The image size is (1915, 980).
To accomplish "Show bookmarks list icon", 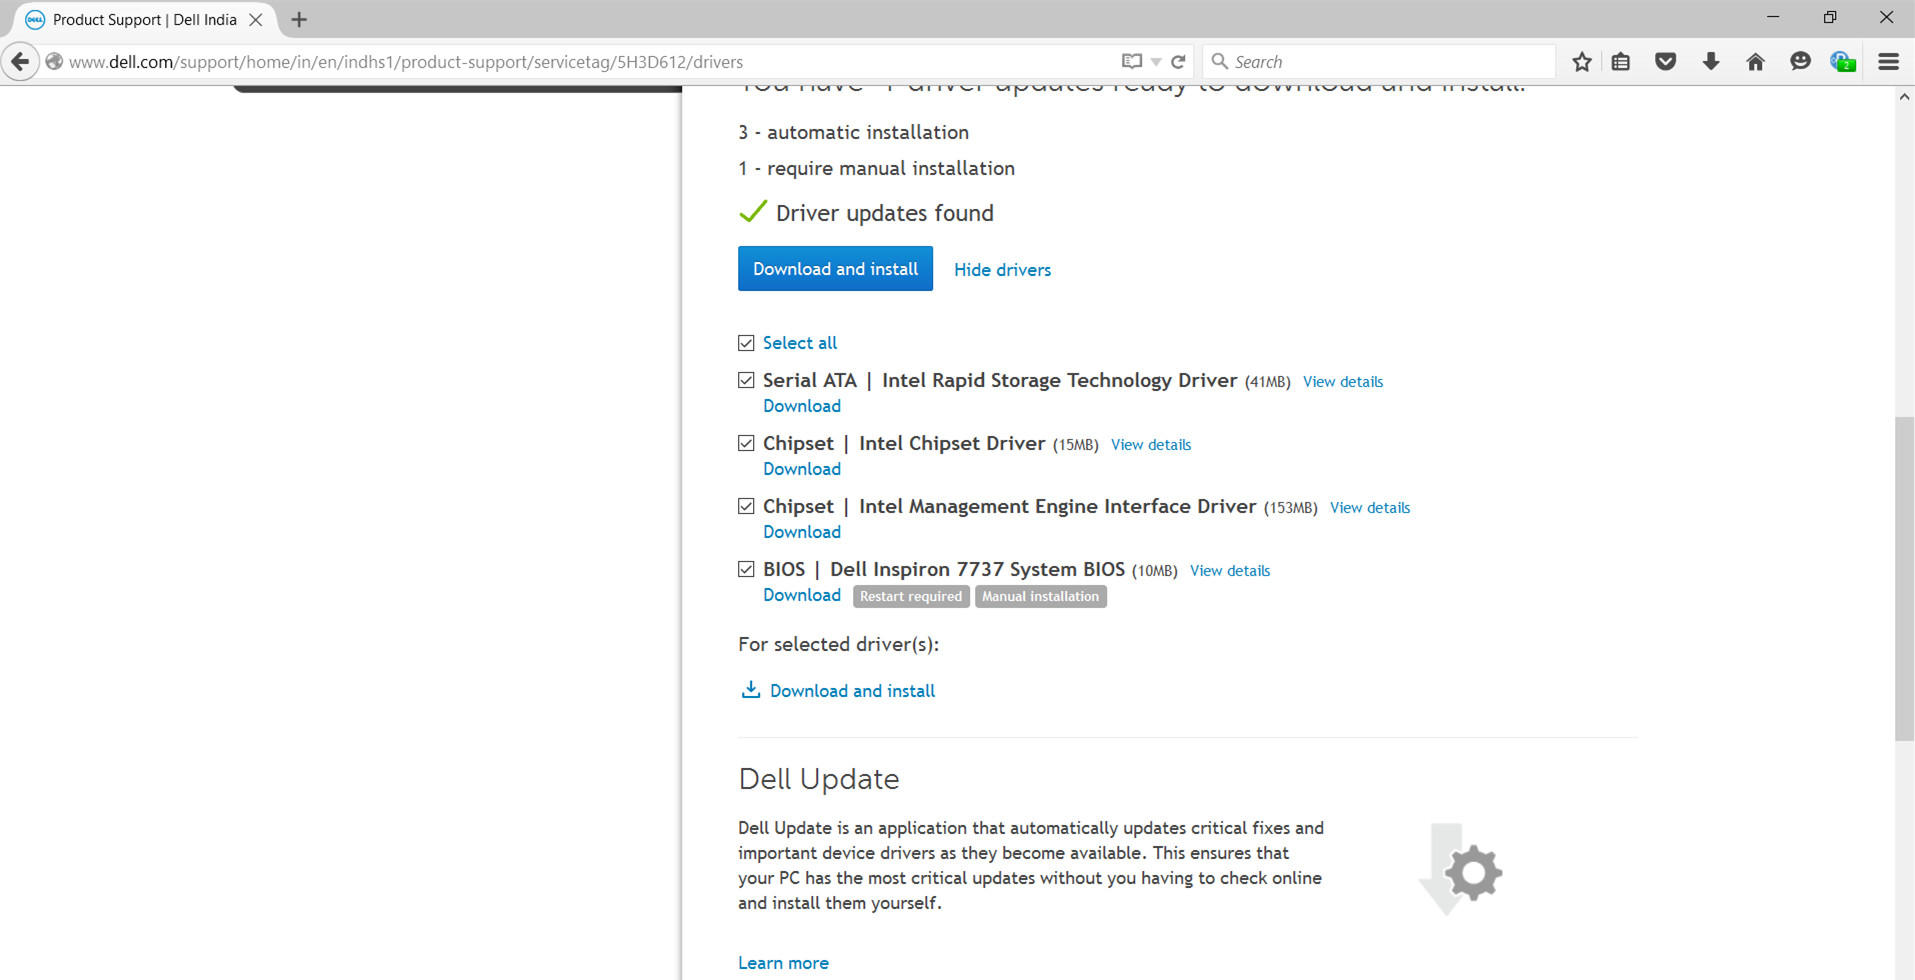I will (x=1621, y=61).
